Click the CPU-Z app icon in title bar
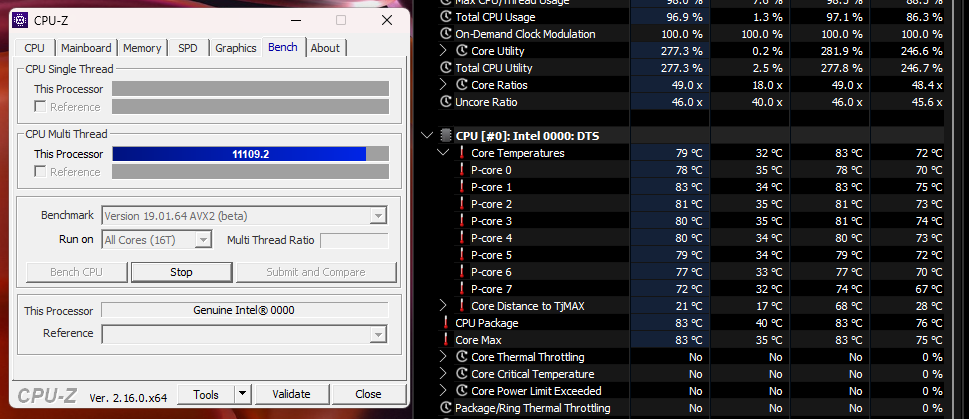 [x=20, y=20]
